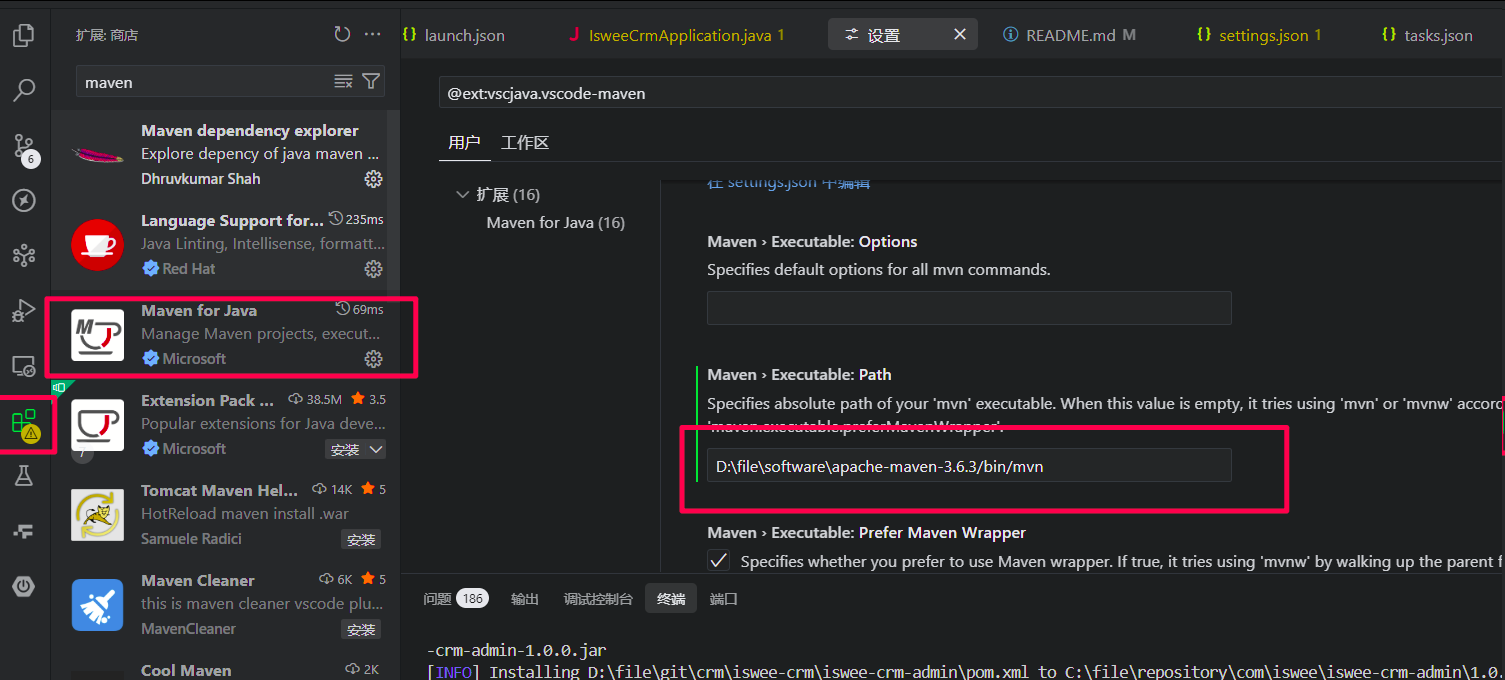Refresh the extensions marketplace list

point(342,34)
